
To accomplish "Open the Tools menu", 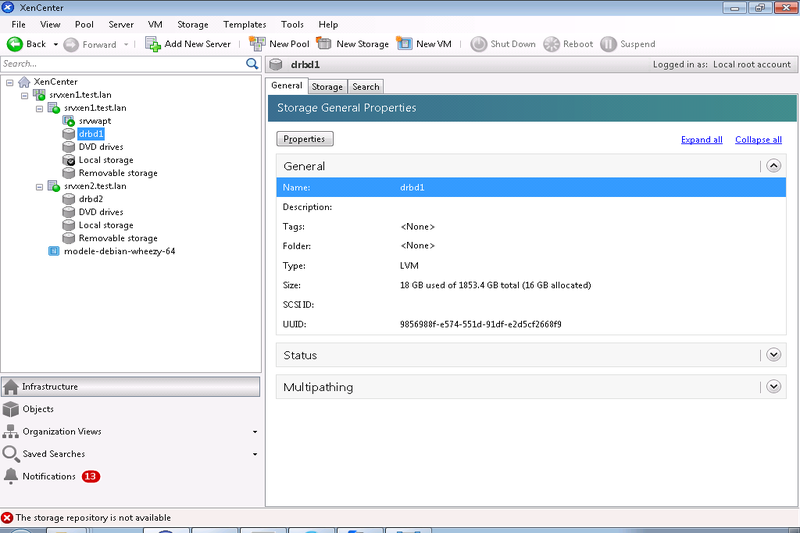I will [292, 24].
